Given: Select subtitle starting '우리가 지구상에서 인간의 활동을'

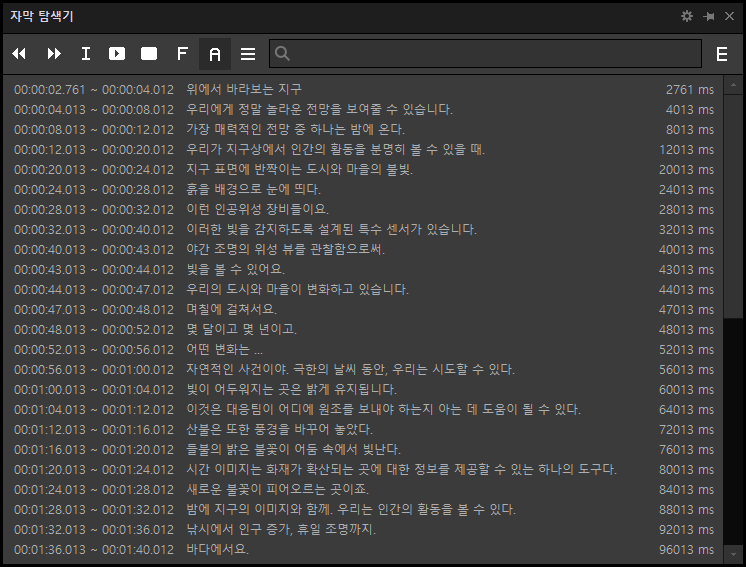Looking at the screenshot, I should point(335,149).
